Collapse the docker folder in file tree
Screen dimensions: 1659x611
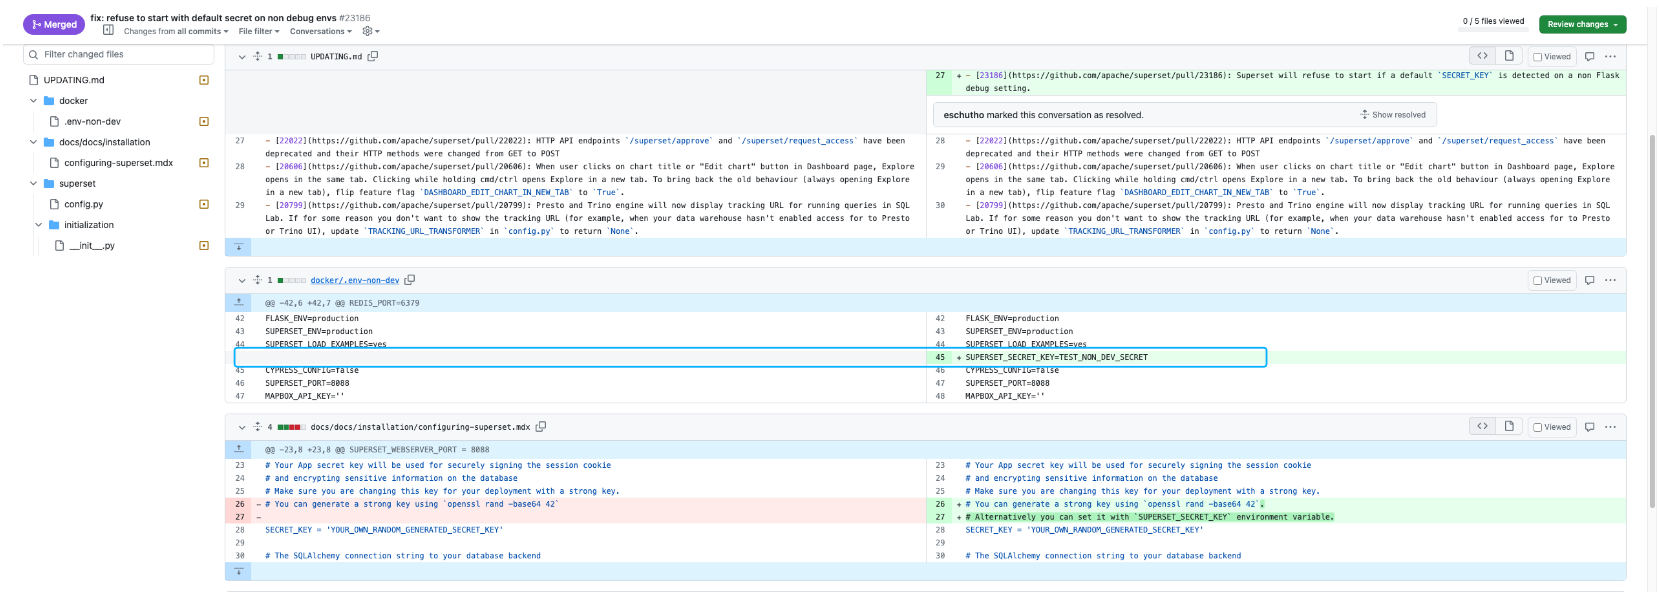33,101
